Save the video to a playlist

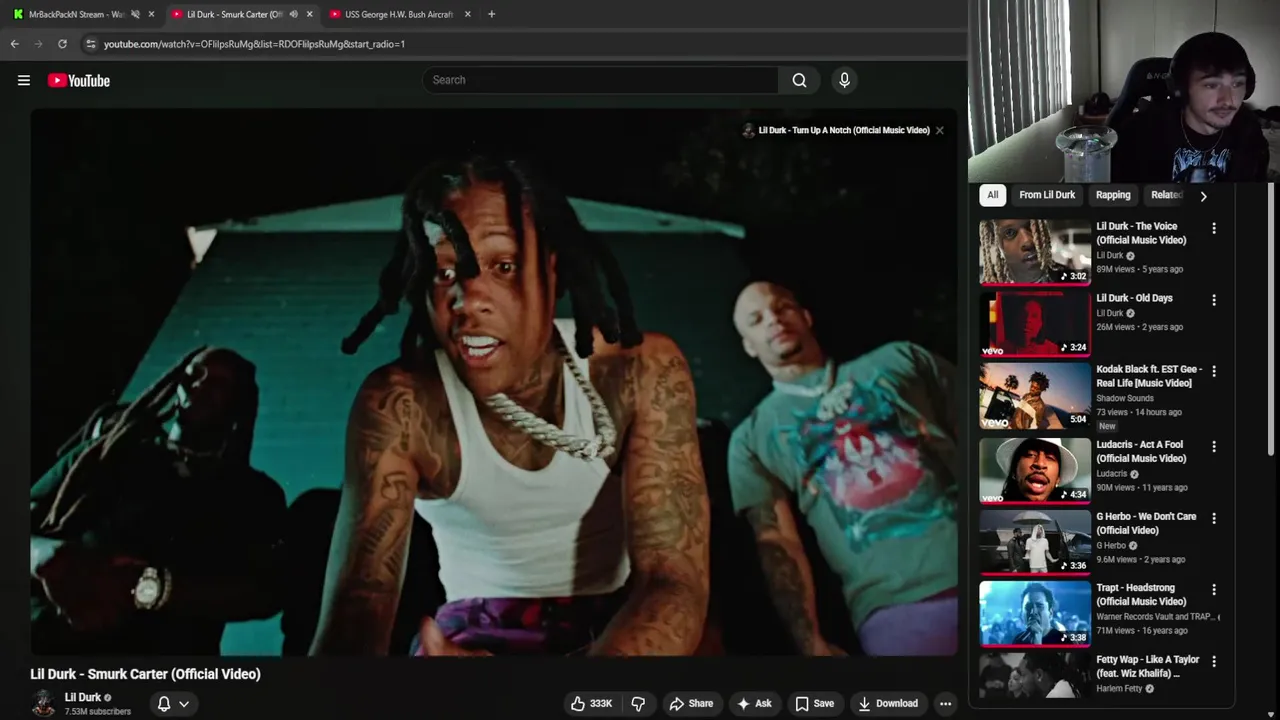pos(814,704)
